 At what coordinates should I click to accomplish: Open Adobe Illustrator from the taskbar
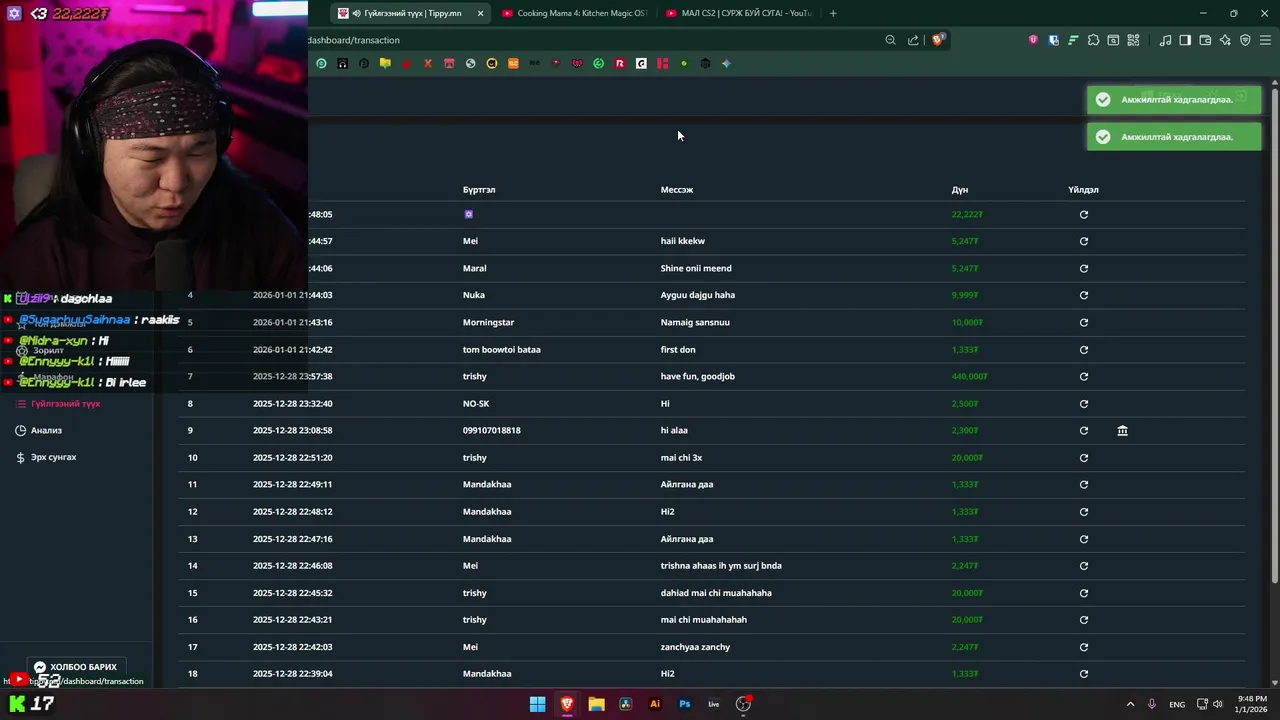[655, 704]
